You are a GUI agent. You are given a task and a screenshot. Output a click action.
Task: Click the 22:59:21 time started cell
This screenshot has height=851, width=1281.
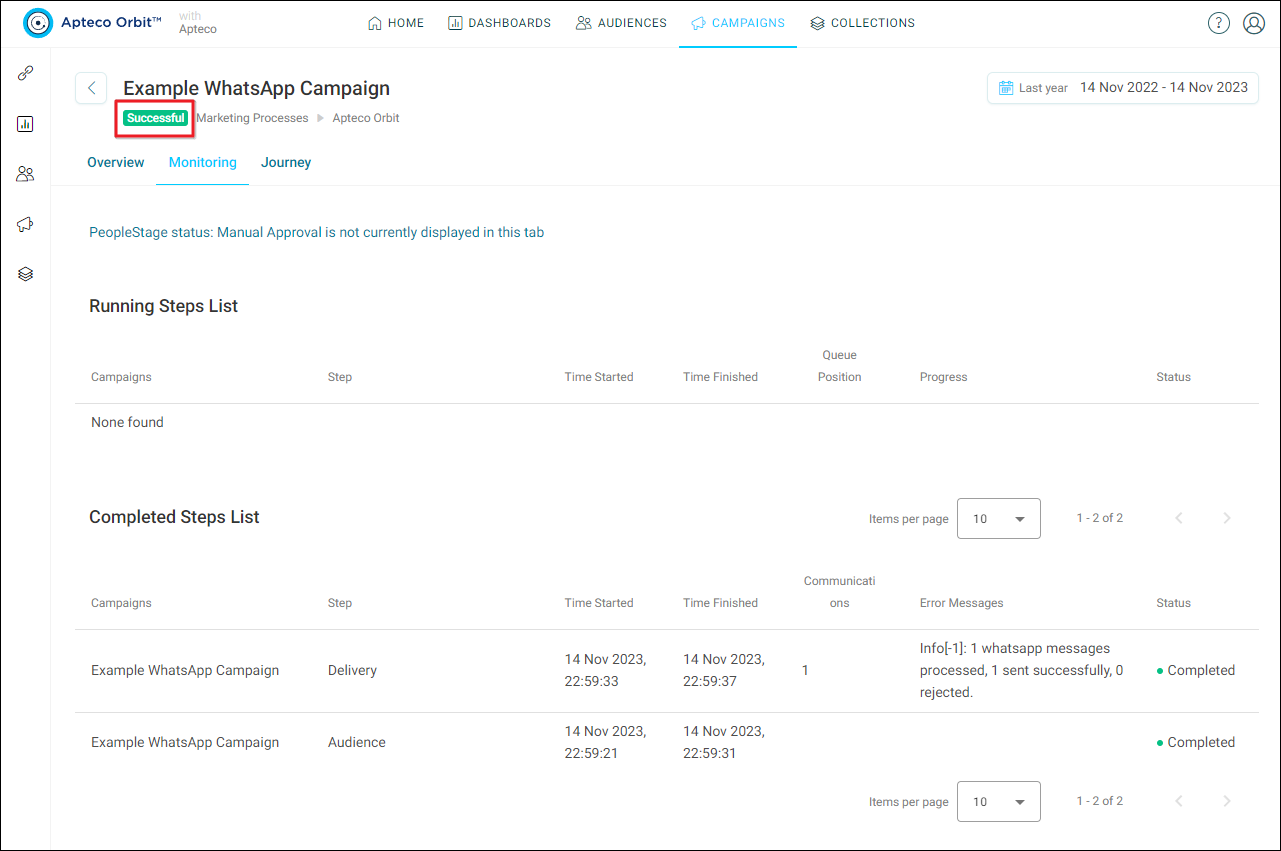(605, 742)
